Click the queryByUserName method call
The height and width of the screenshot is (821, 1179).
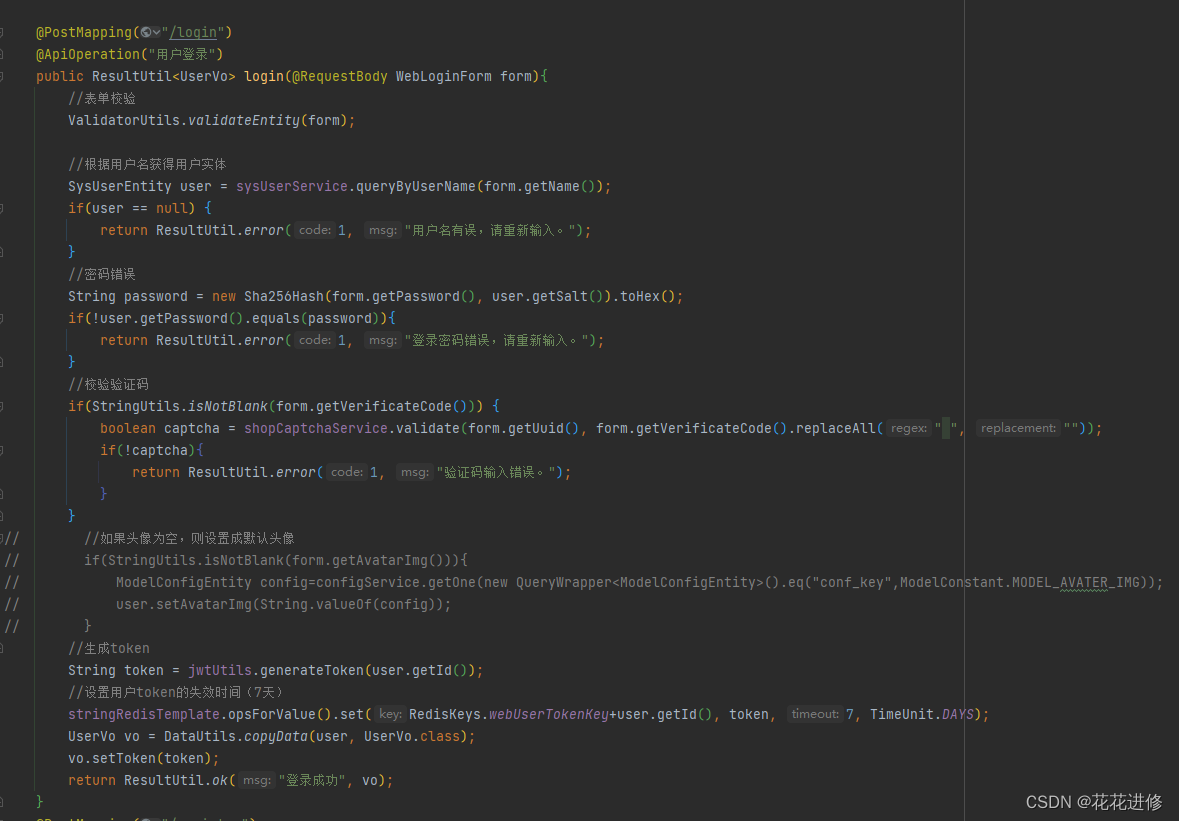(x=416, y=186)
